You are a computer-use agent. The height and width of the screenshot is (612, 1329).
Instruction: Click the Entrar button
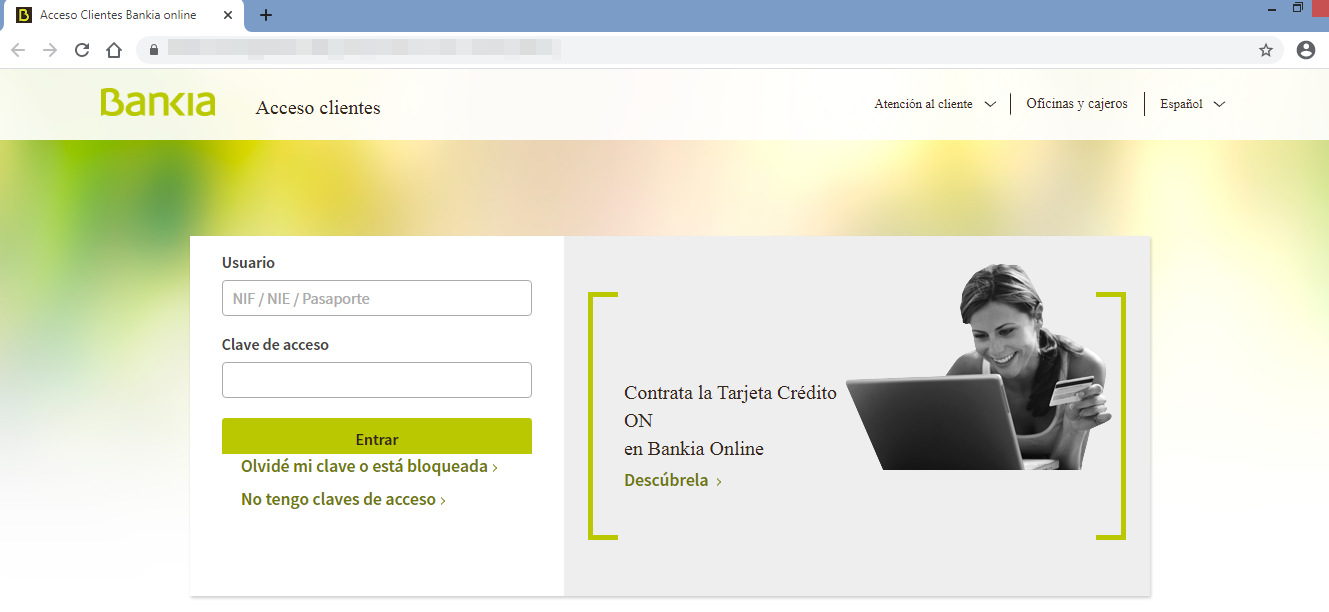coord(377,437)
